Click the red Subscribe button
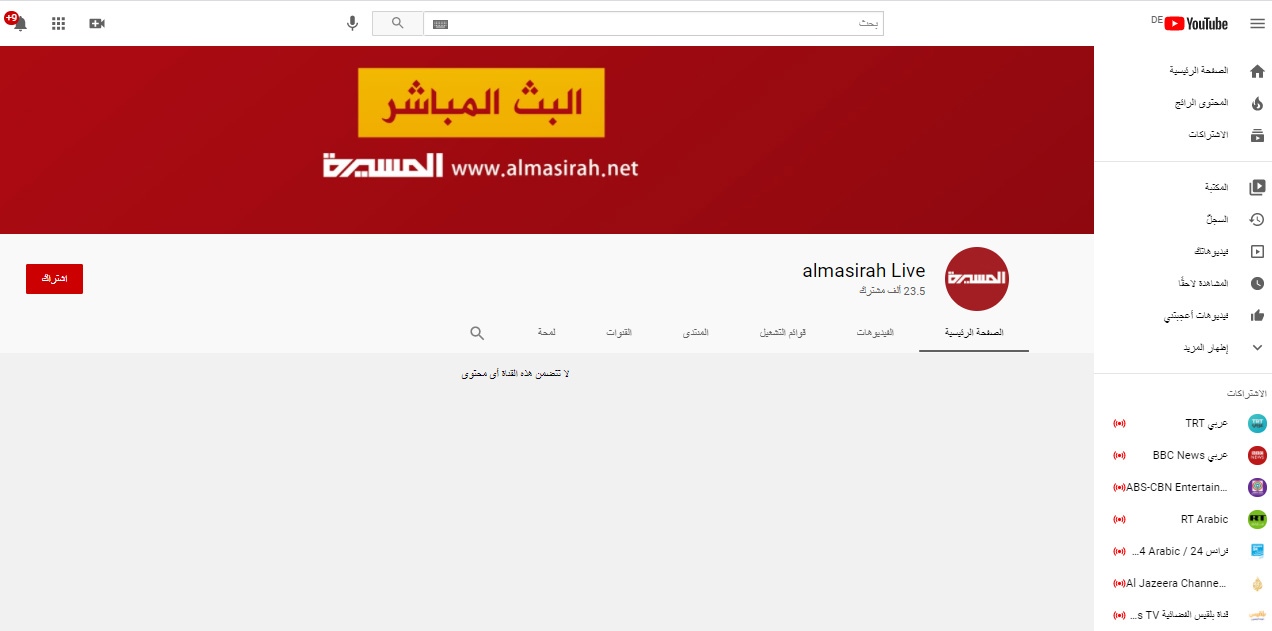This screenshot has height=631, width=1272. (x=54, y=279)
